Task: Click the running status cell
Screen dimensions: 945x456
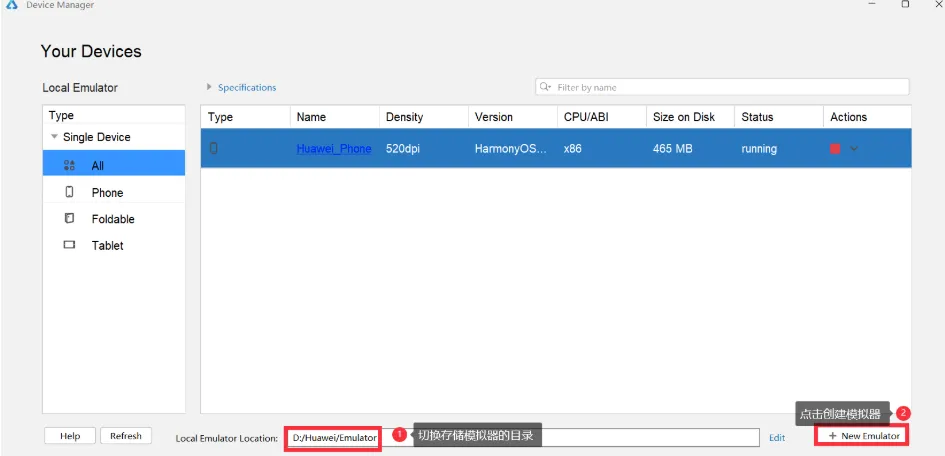Action: point(759,149)
